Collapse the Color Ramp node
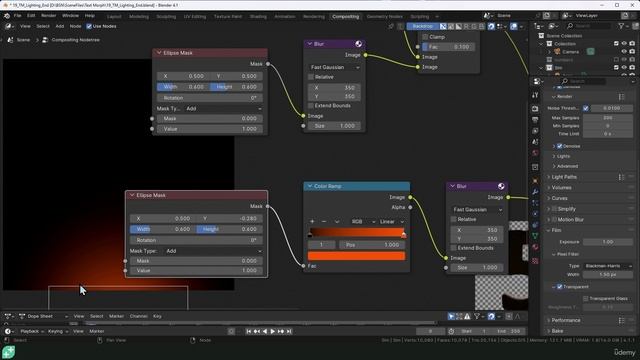 tap(310, 186)
